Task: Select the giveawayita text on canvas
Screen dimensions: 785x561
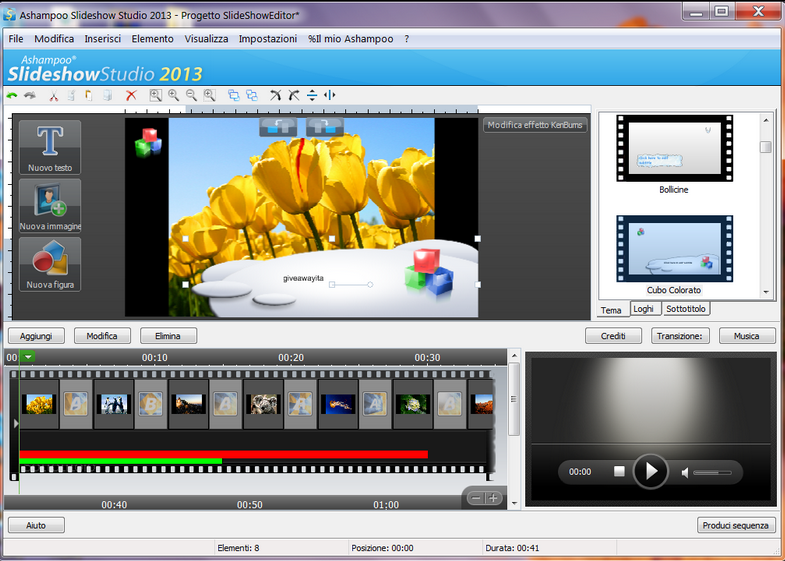Action: coord(303,278)
